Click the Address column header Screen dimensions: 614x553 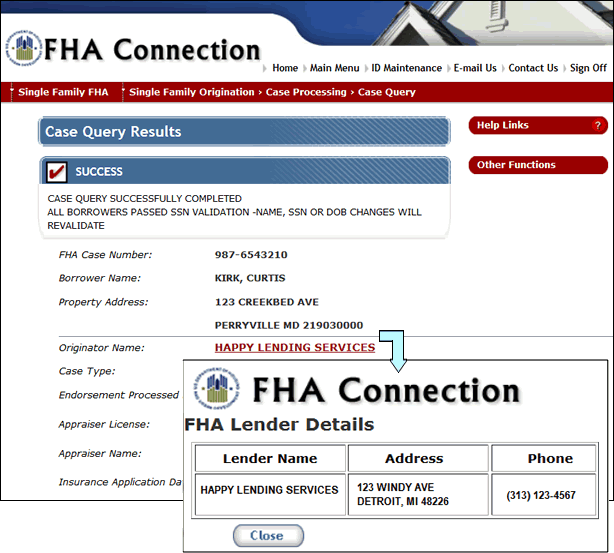418,458
